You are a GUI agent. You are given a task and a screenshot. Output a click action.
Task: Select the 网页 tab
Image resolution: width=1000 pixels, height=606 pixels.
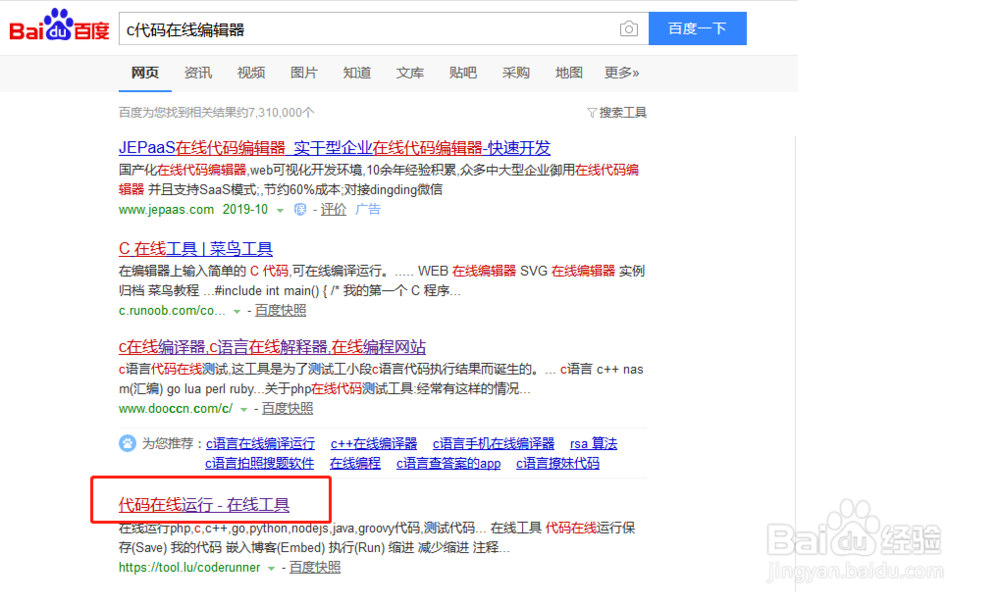(x=145, y=73)
